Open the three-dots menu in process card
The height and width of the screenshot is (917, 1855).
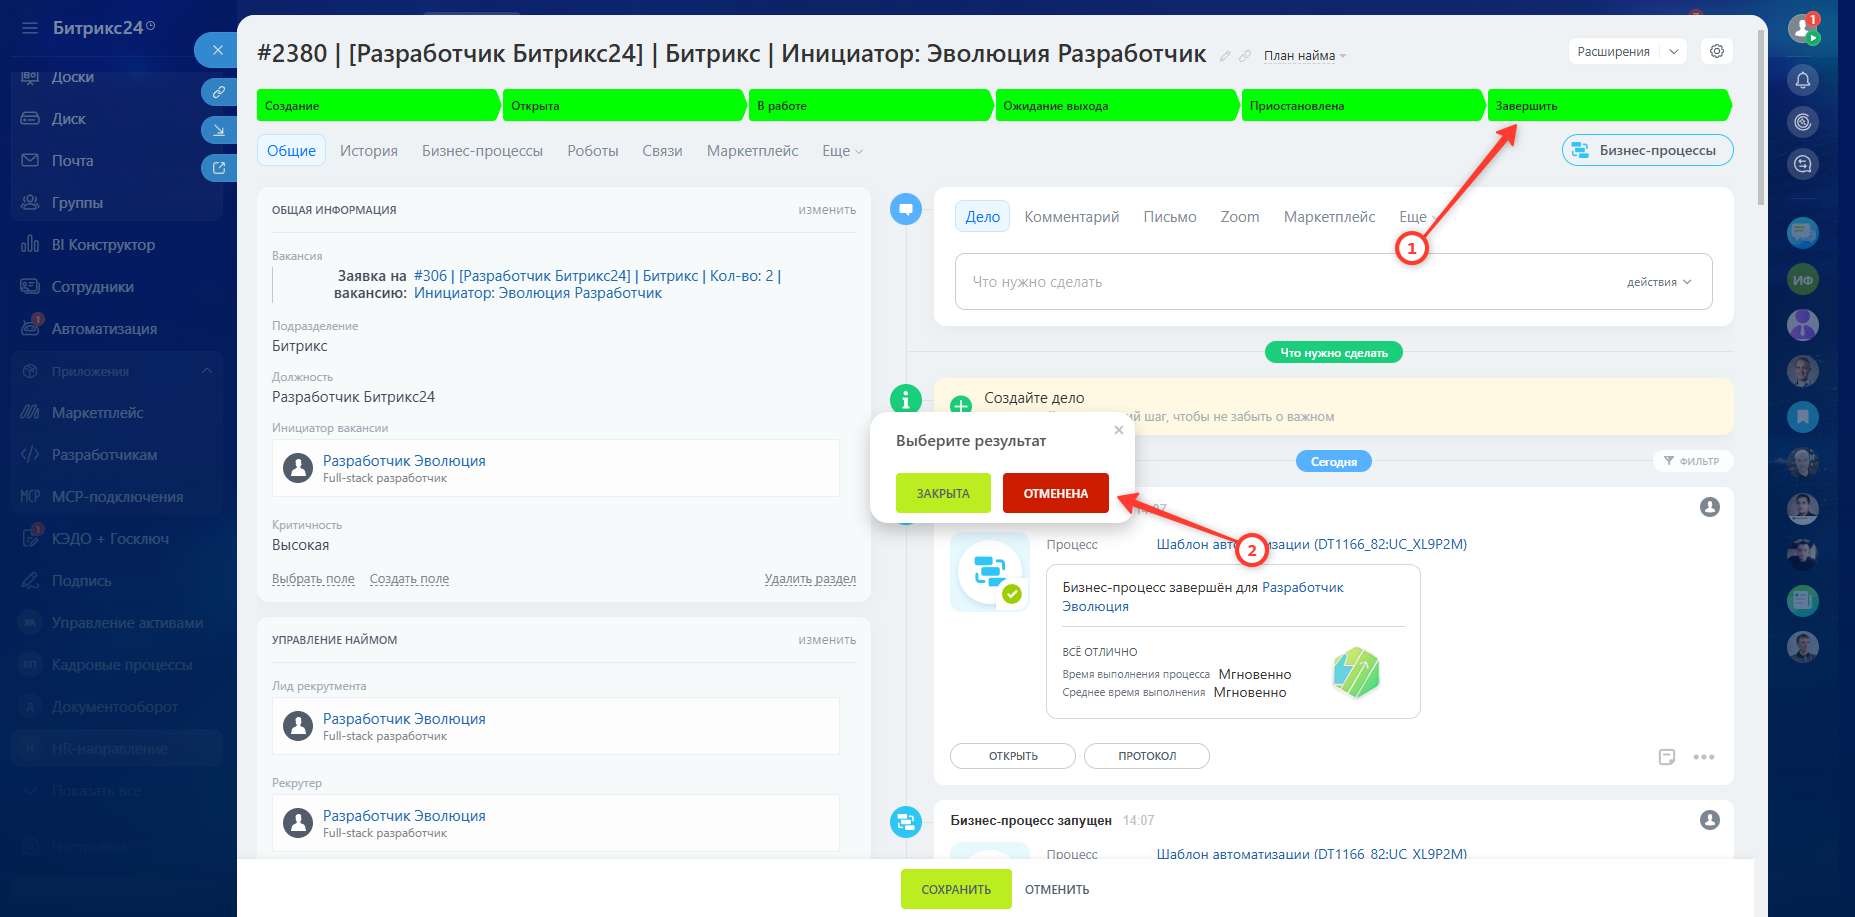click(1704, 757)
